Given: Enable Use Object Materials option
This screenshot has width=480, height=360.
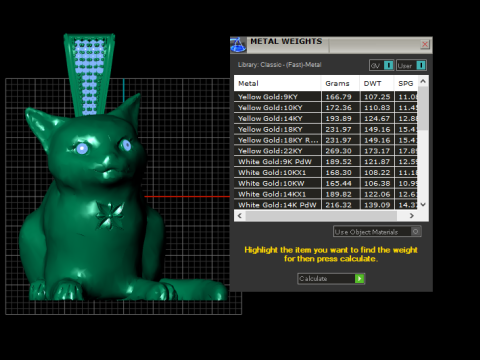Looking at the screenshot, I should [377, 232].
